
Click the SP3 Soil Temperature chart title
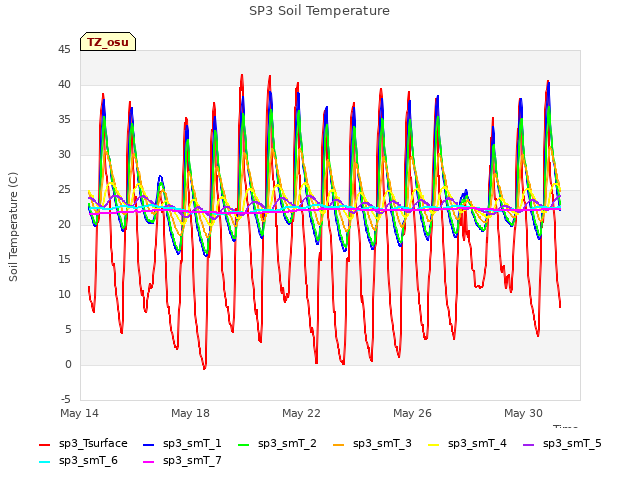tap(319, 11)
